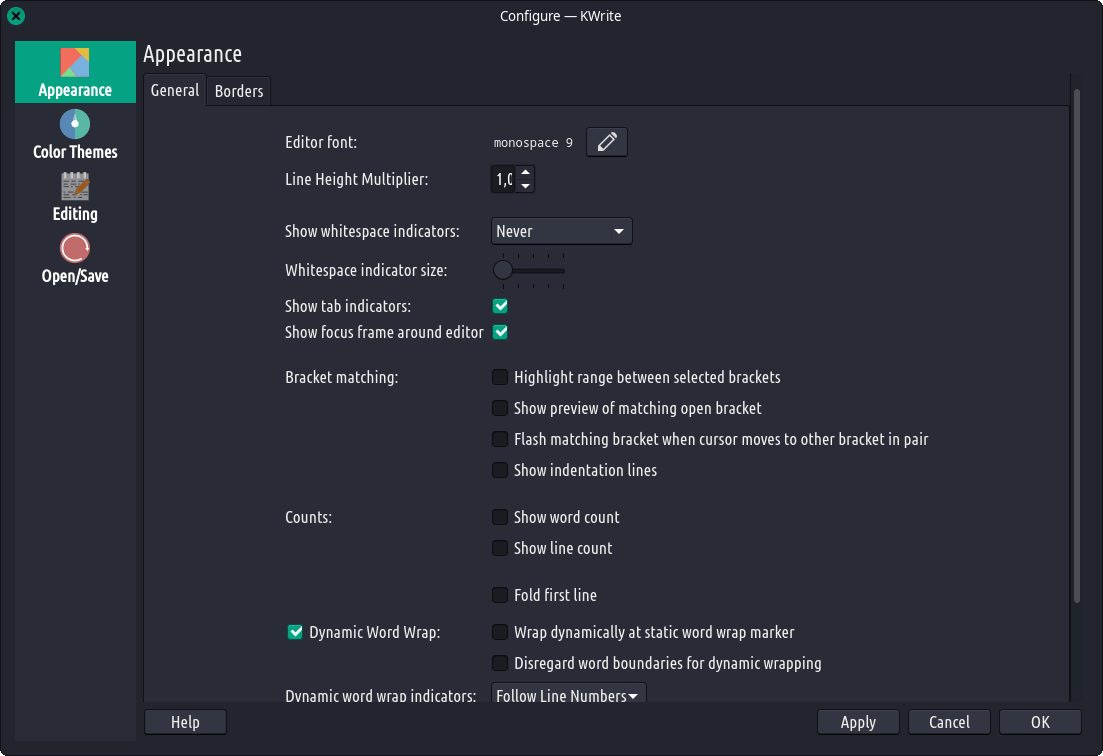Expand the Dynamic word wrap indicators dropdown

pos(568,695)
